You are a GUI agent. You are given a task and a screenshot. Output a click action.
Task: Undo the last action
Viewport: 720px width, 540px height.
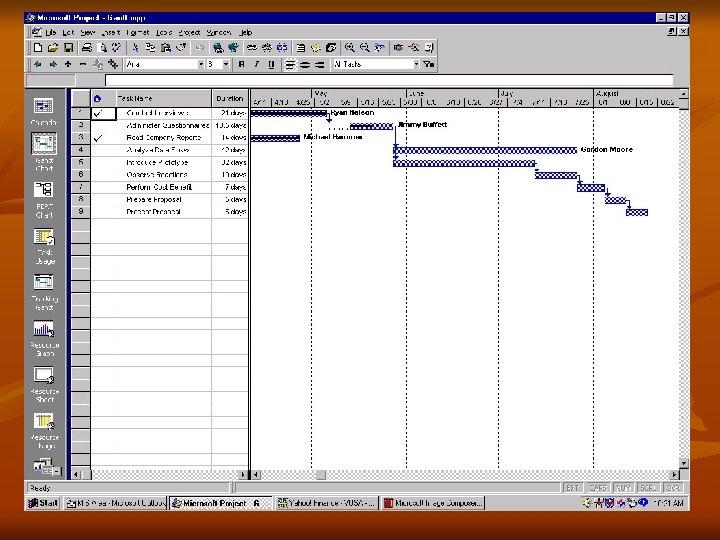tap(200, 48)
